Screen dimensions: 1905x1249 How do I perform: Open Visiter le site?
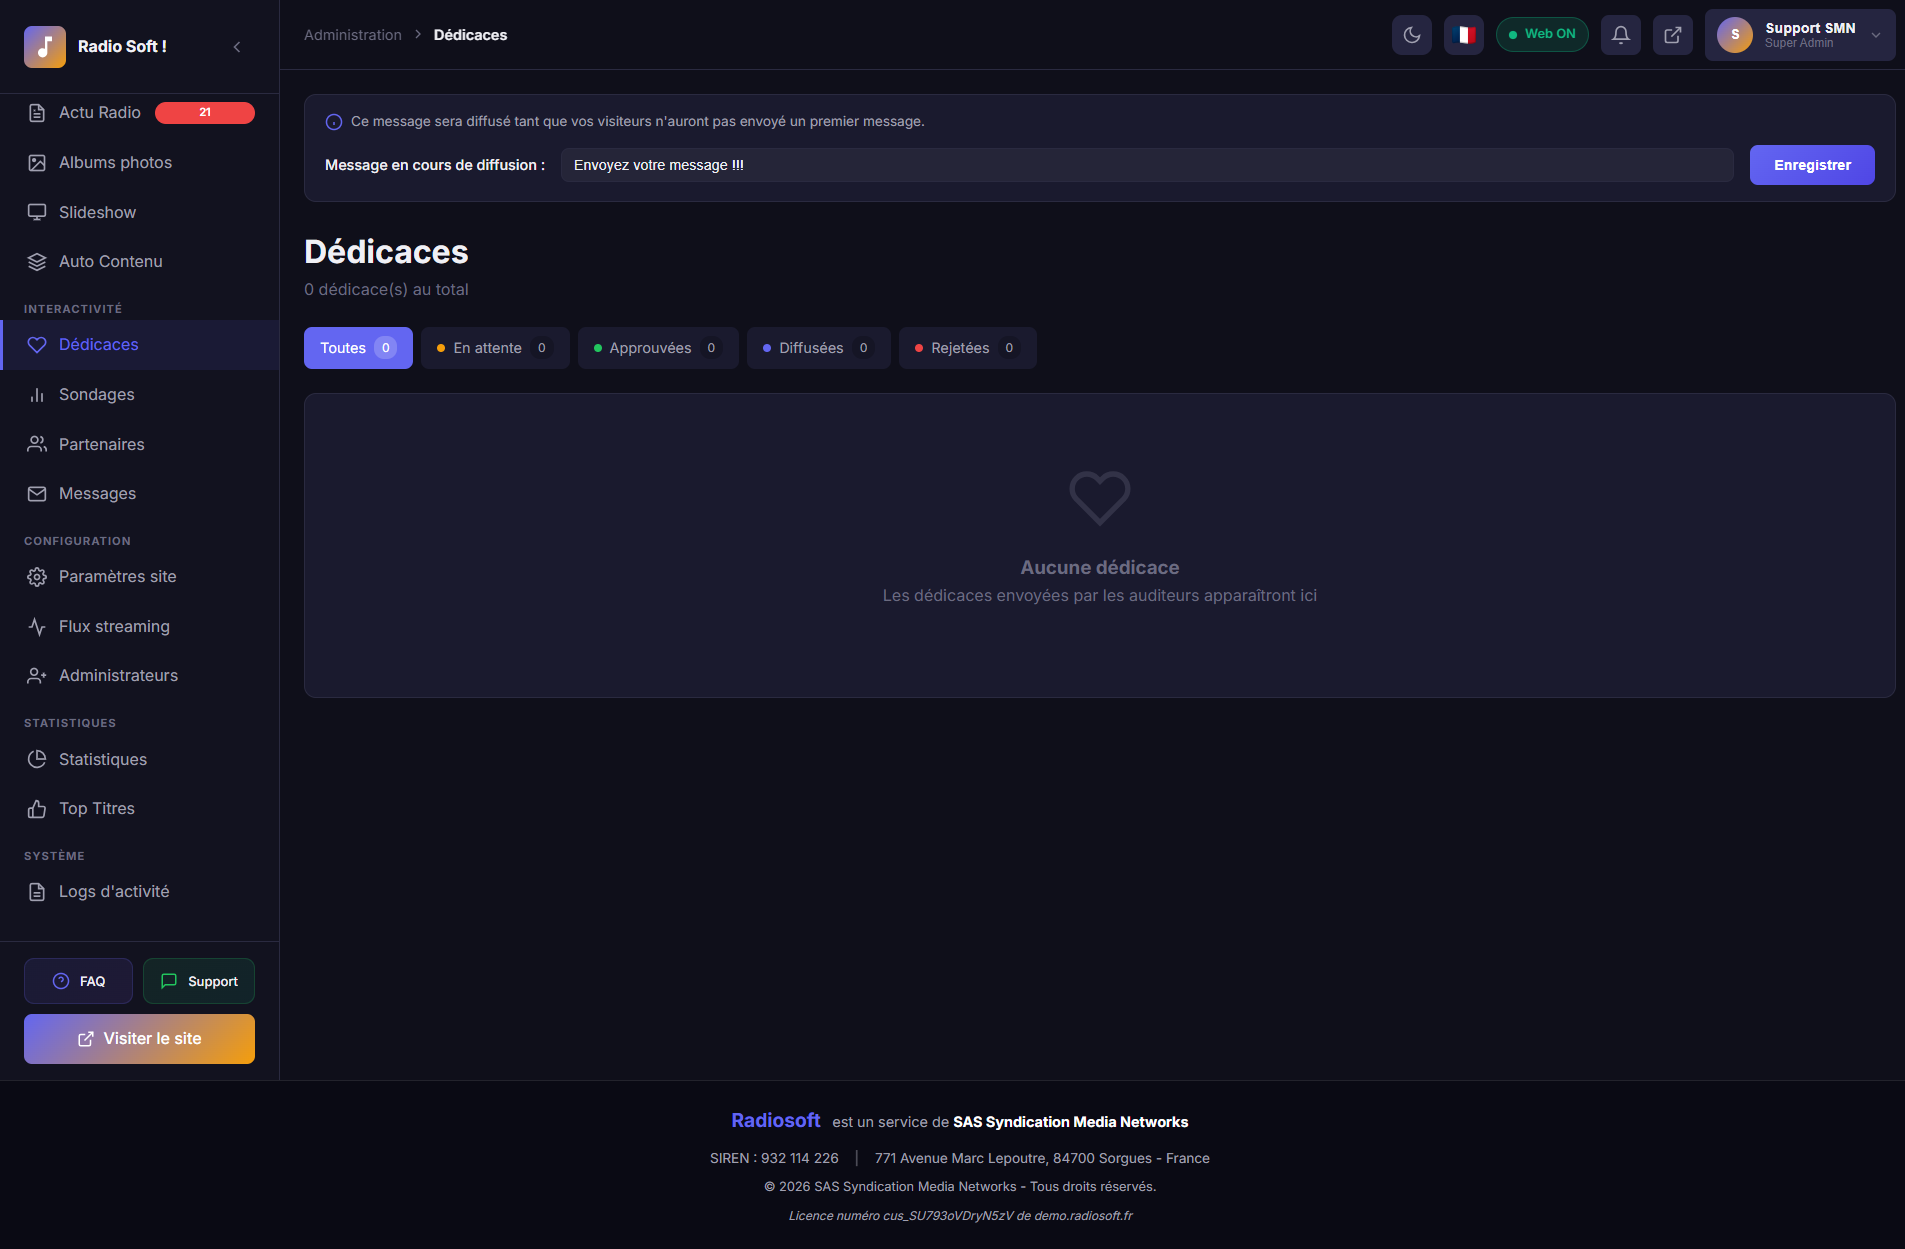click(138, 1038)
